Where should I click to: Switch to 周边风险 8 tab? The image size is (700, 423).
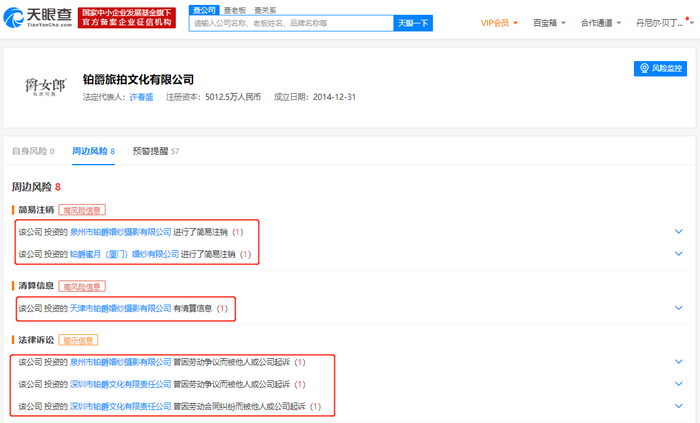point(93,151)
